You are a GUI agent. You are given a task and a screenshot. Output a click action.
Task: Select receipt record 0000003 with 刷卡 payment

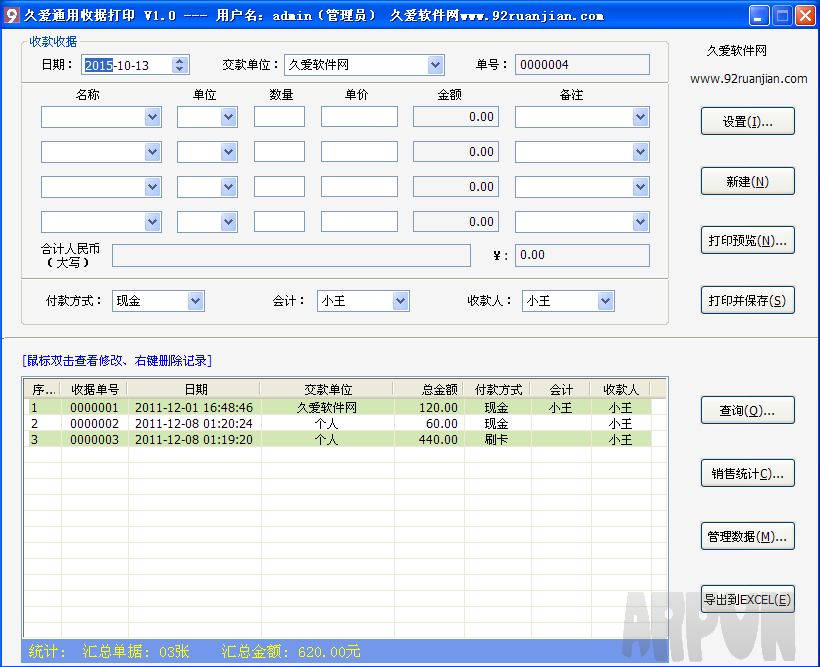(x=94, y=440)
